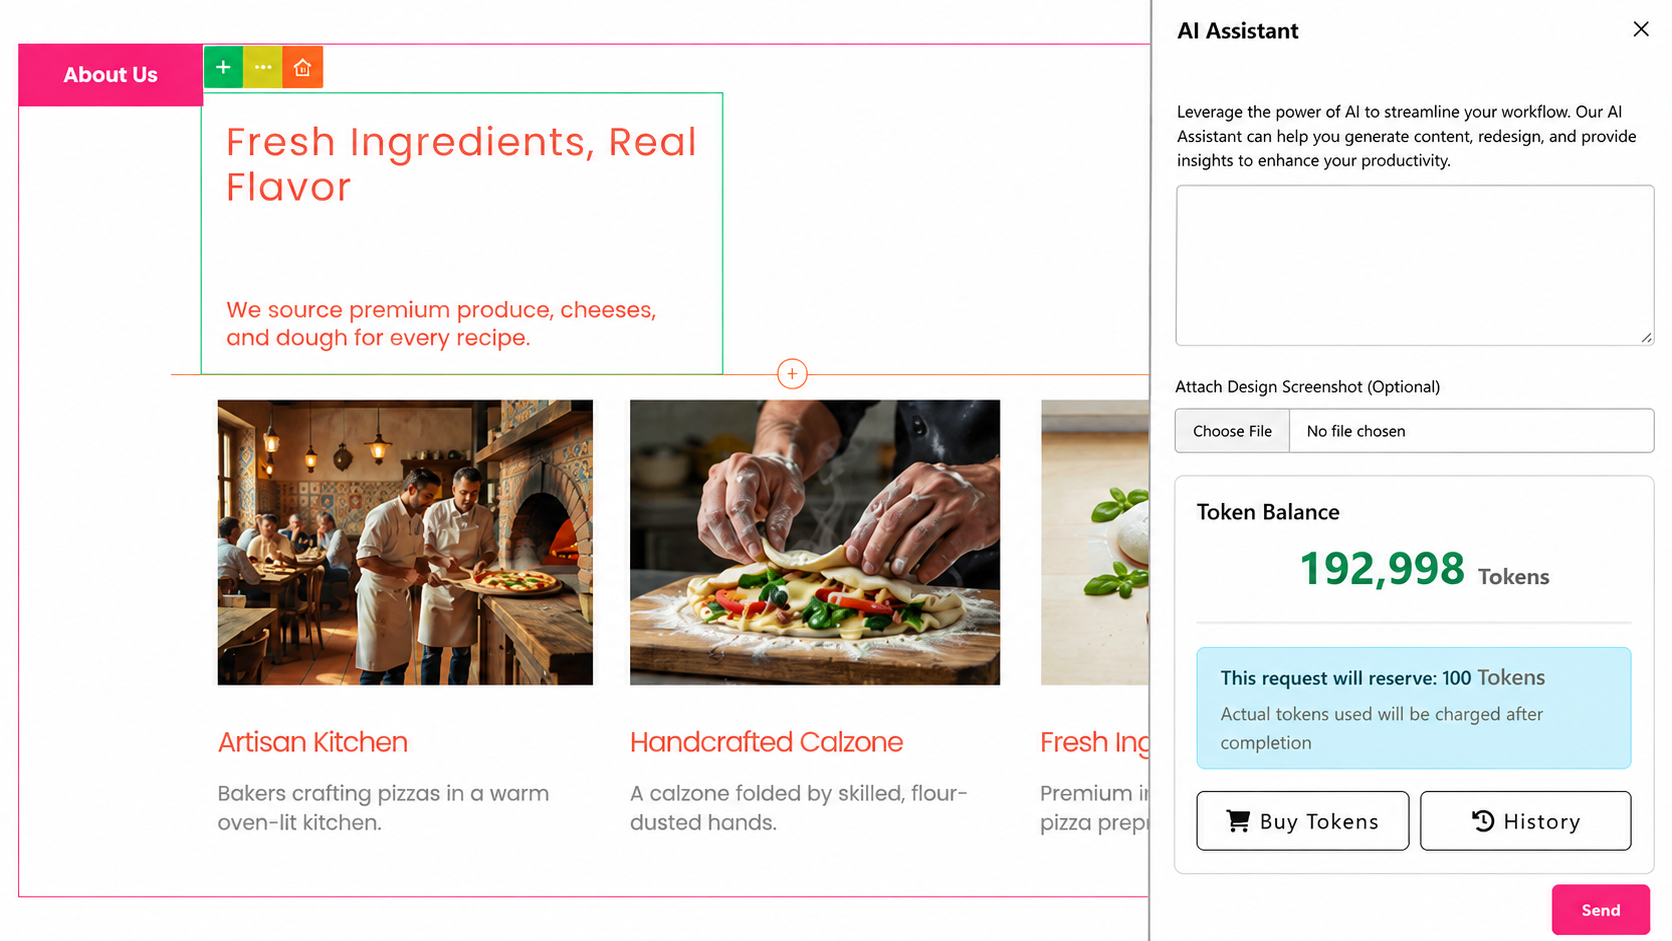Click the 'No file chosen' file field
The image size is (1672, 941).
(1471, 431)
